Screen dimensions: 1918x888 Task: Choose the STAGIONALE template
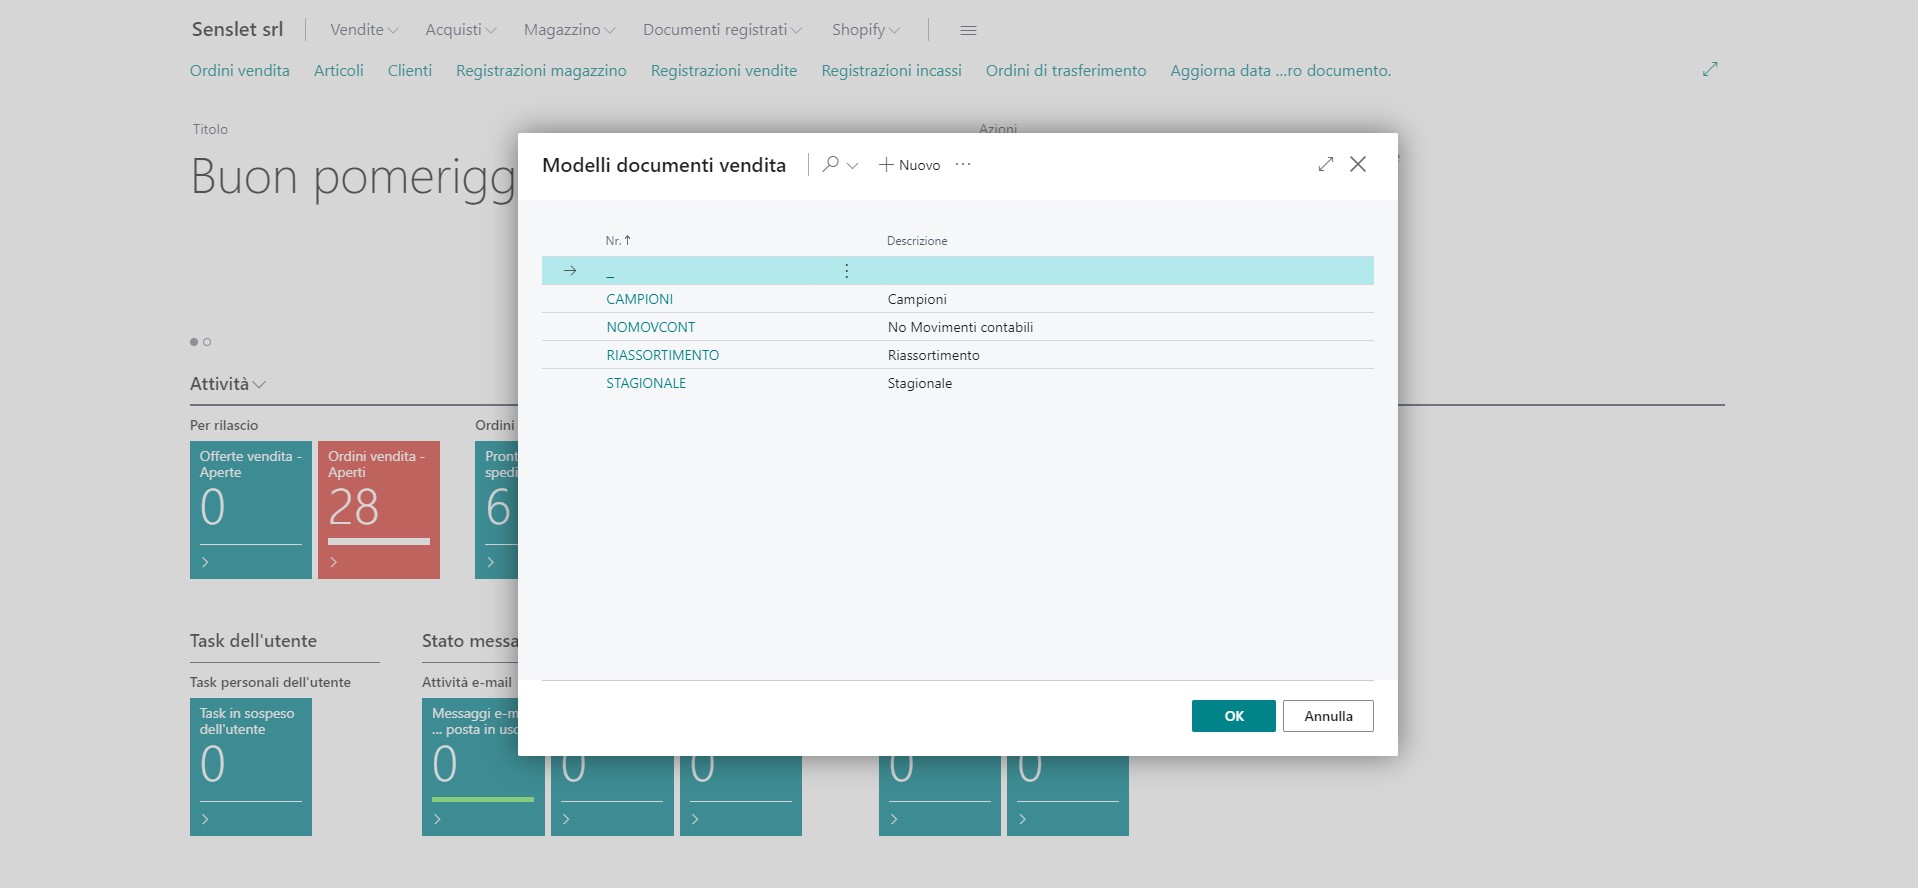pos(646,383)
